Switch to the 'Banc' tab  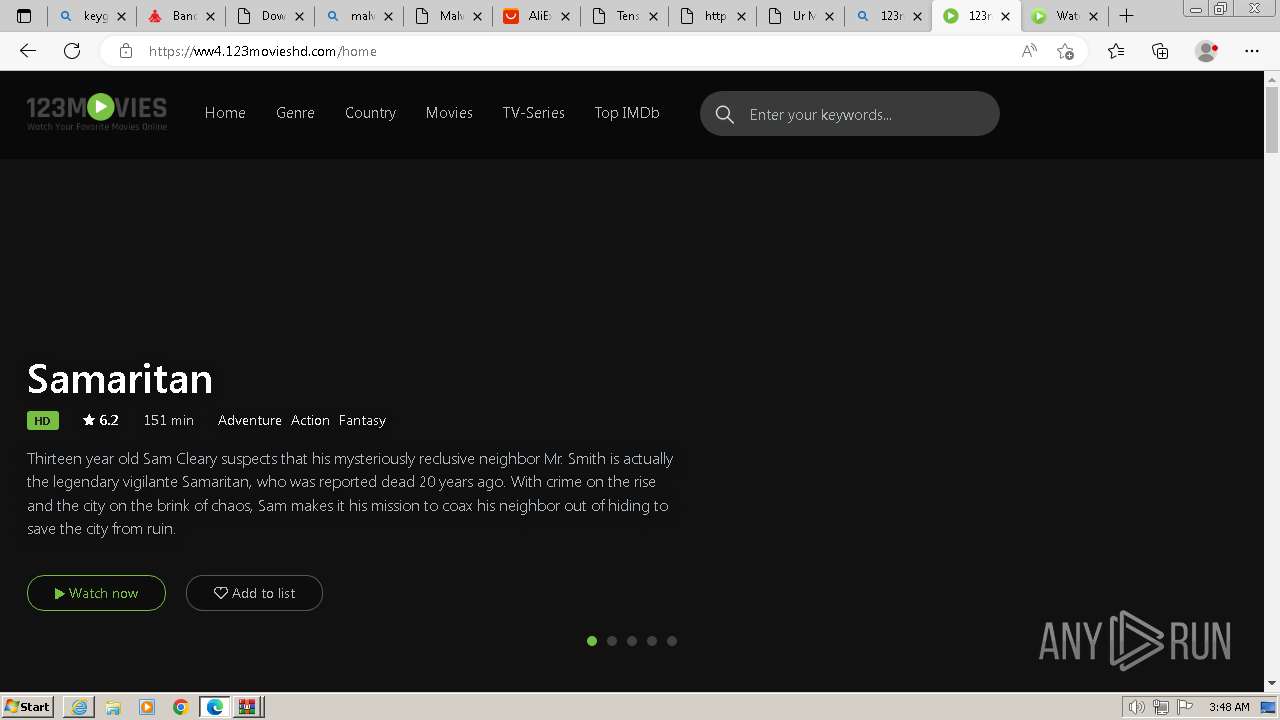pos(173,16)
